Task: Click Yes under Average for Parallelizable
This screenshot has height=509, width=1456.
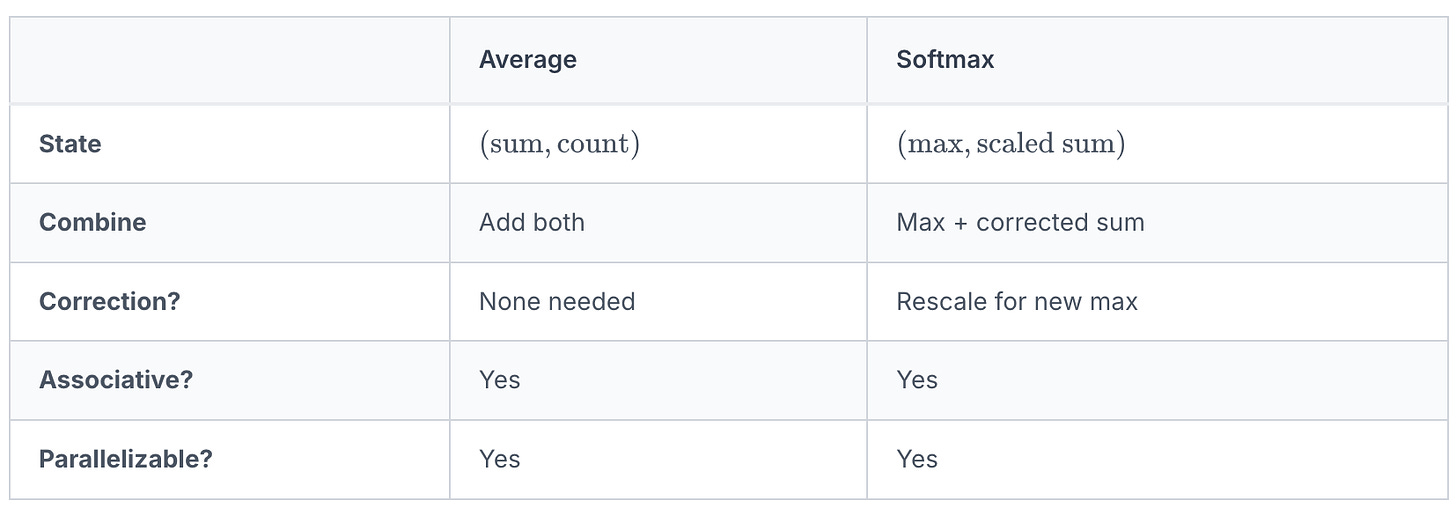Action: point(499,459)
